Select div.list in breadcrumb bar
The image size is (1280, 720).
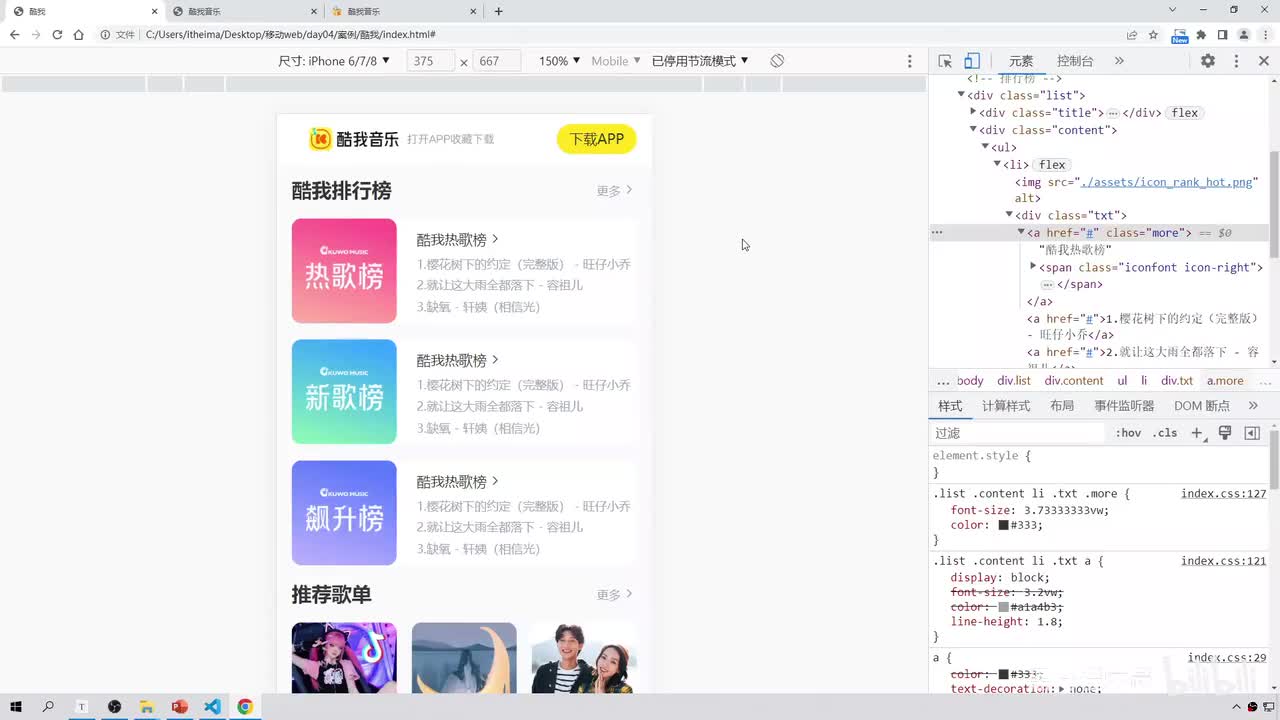coord(1014,381)
